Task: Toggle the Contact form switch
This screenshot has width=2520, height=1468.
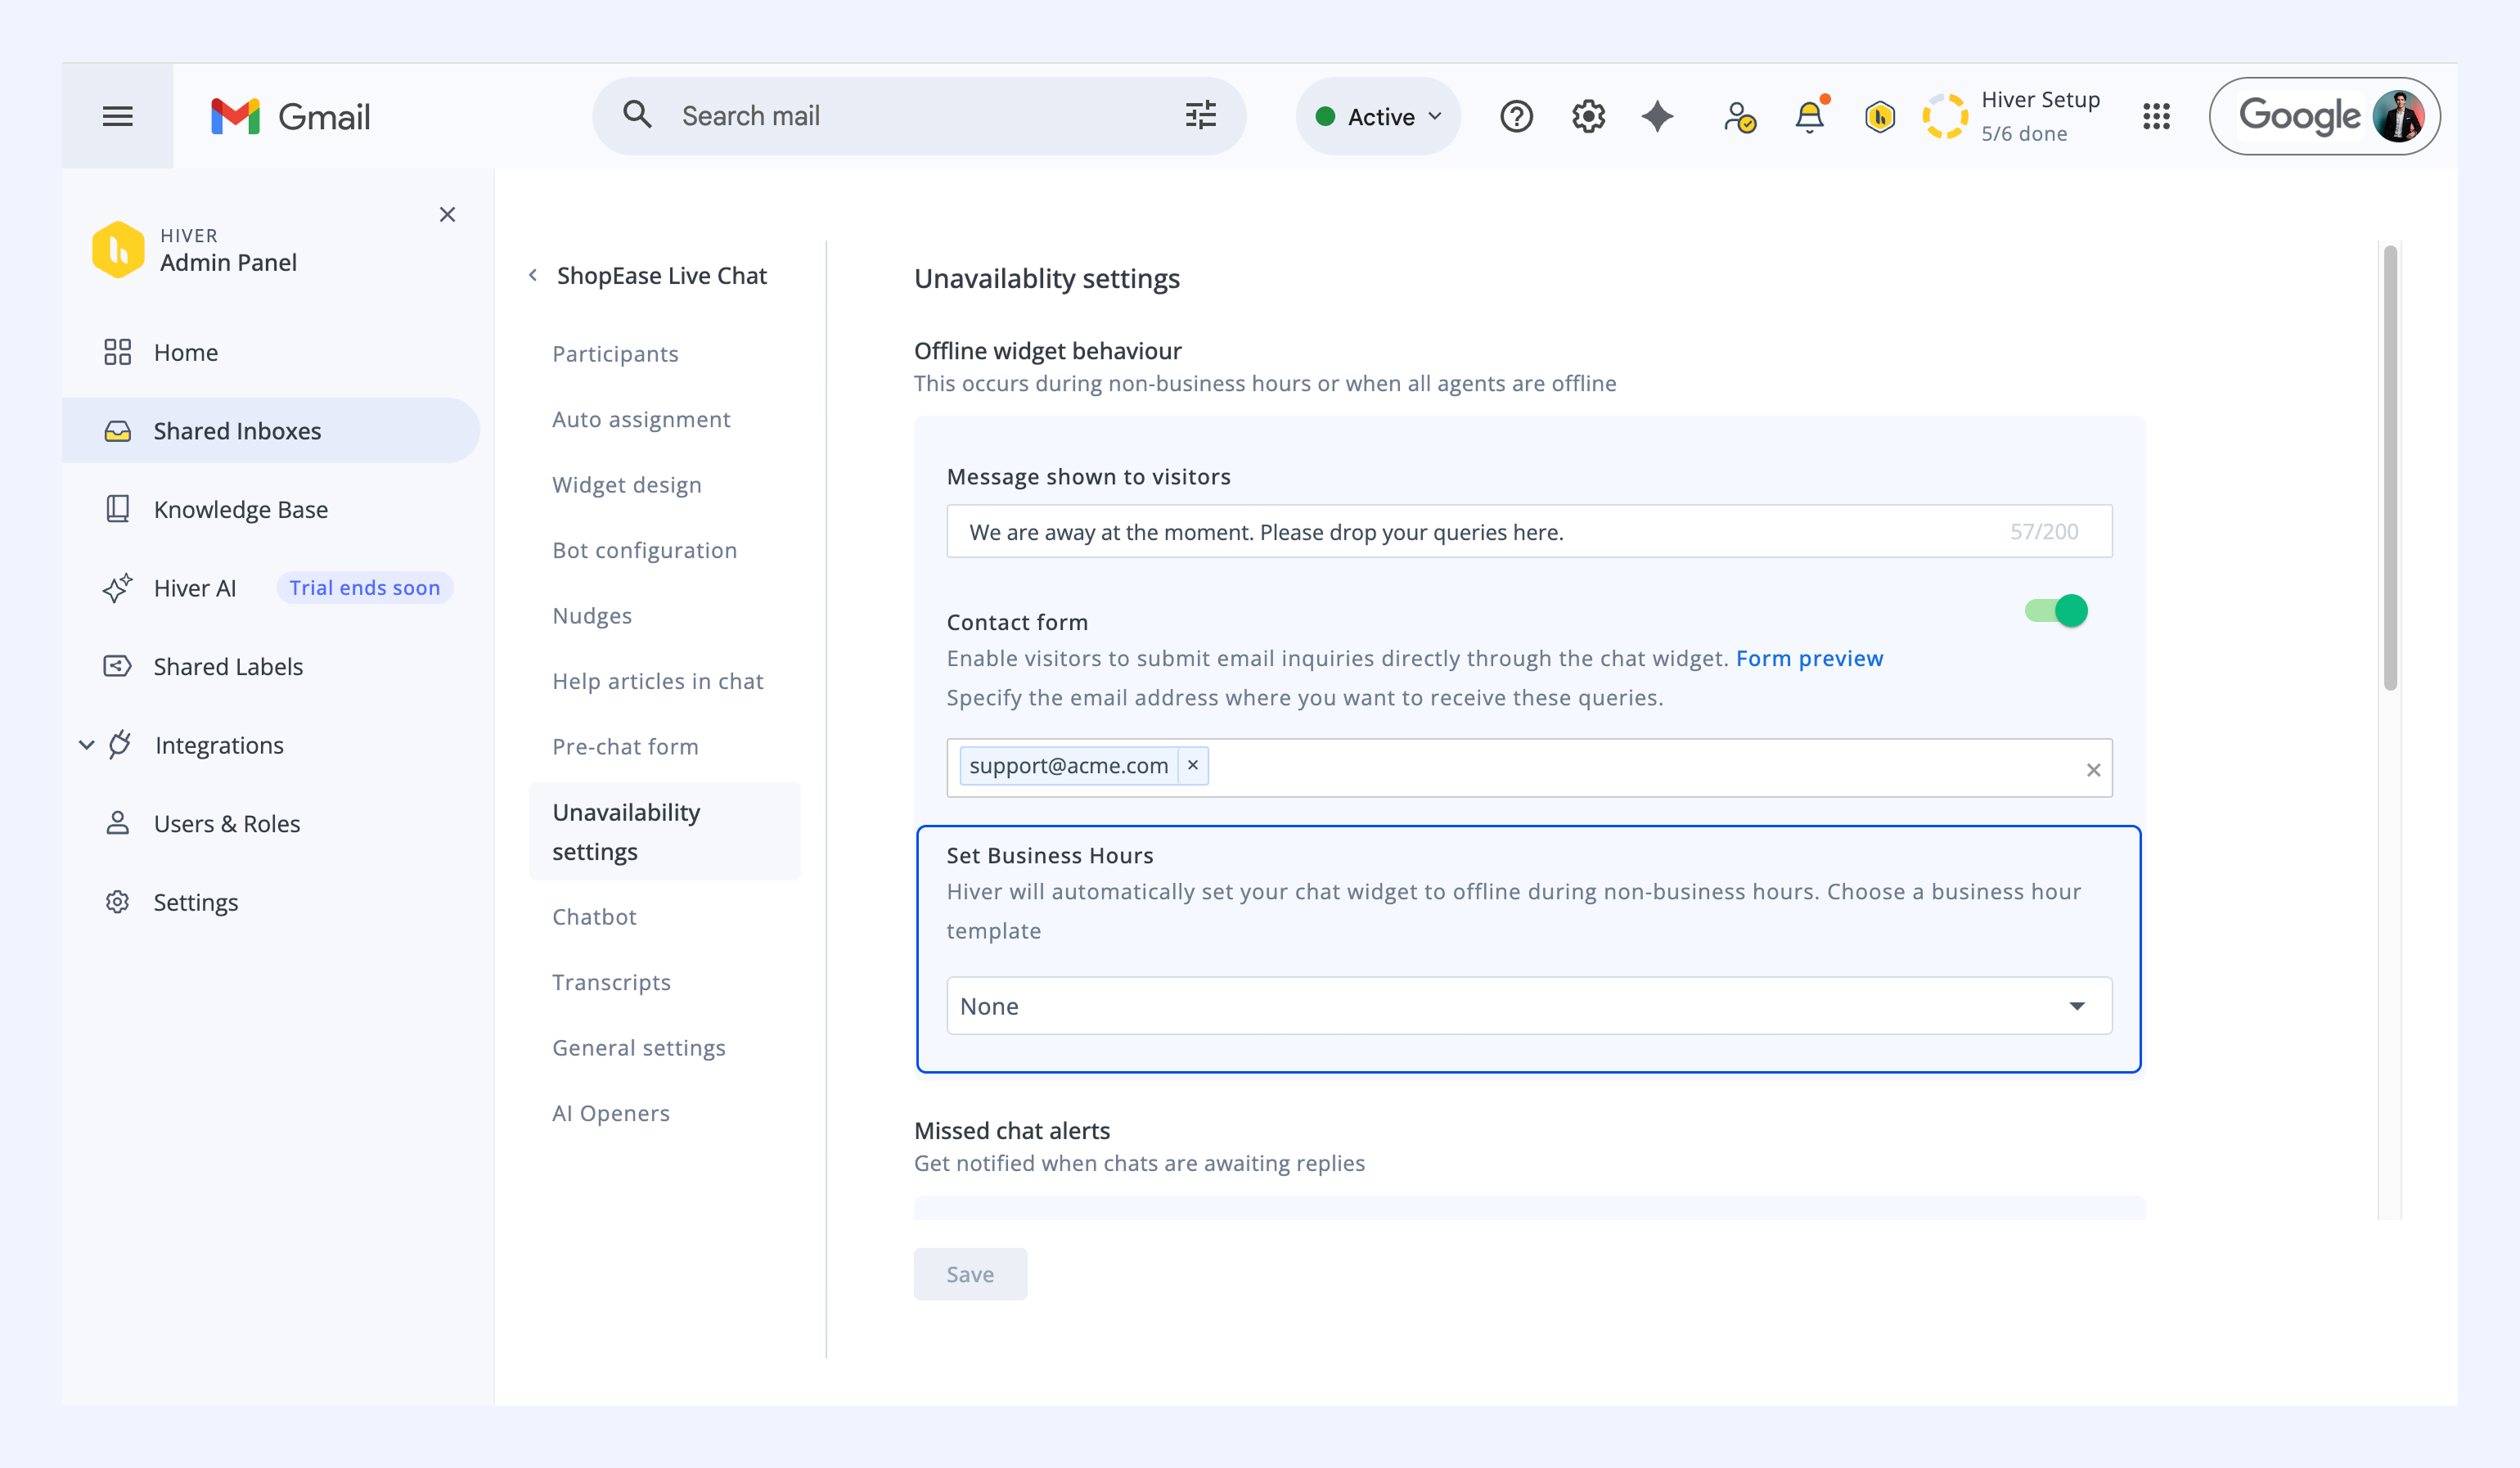Action: tap(2056, 610)
